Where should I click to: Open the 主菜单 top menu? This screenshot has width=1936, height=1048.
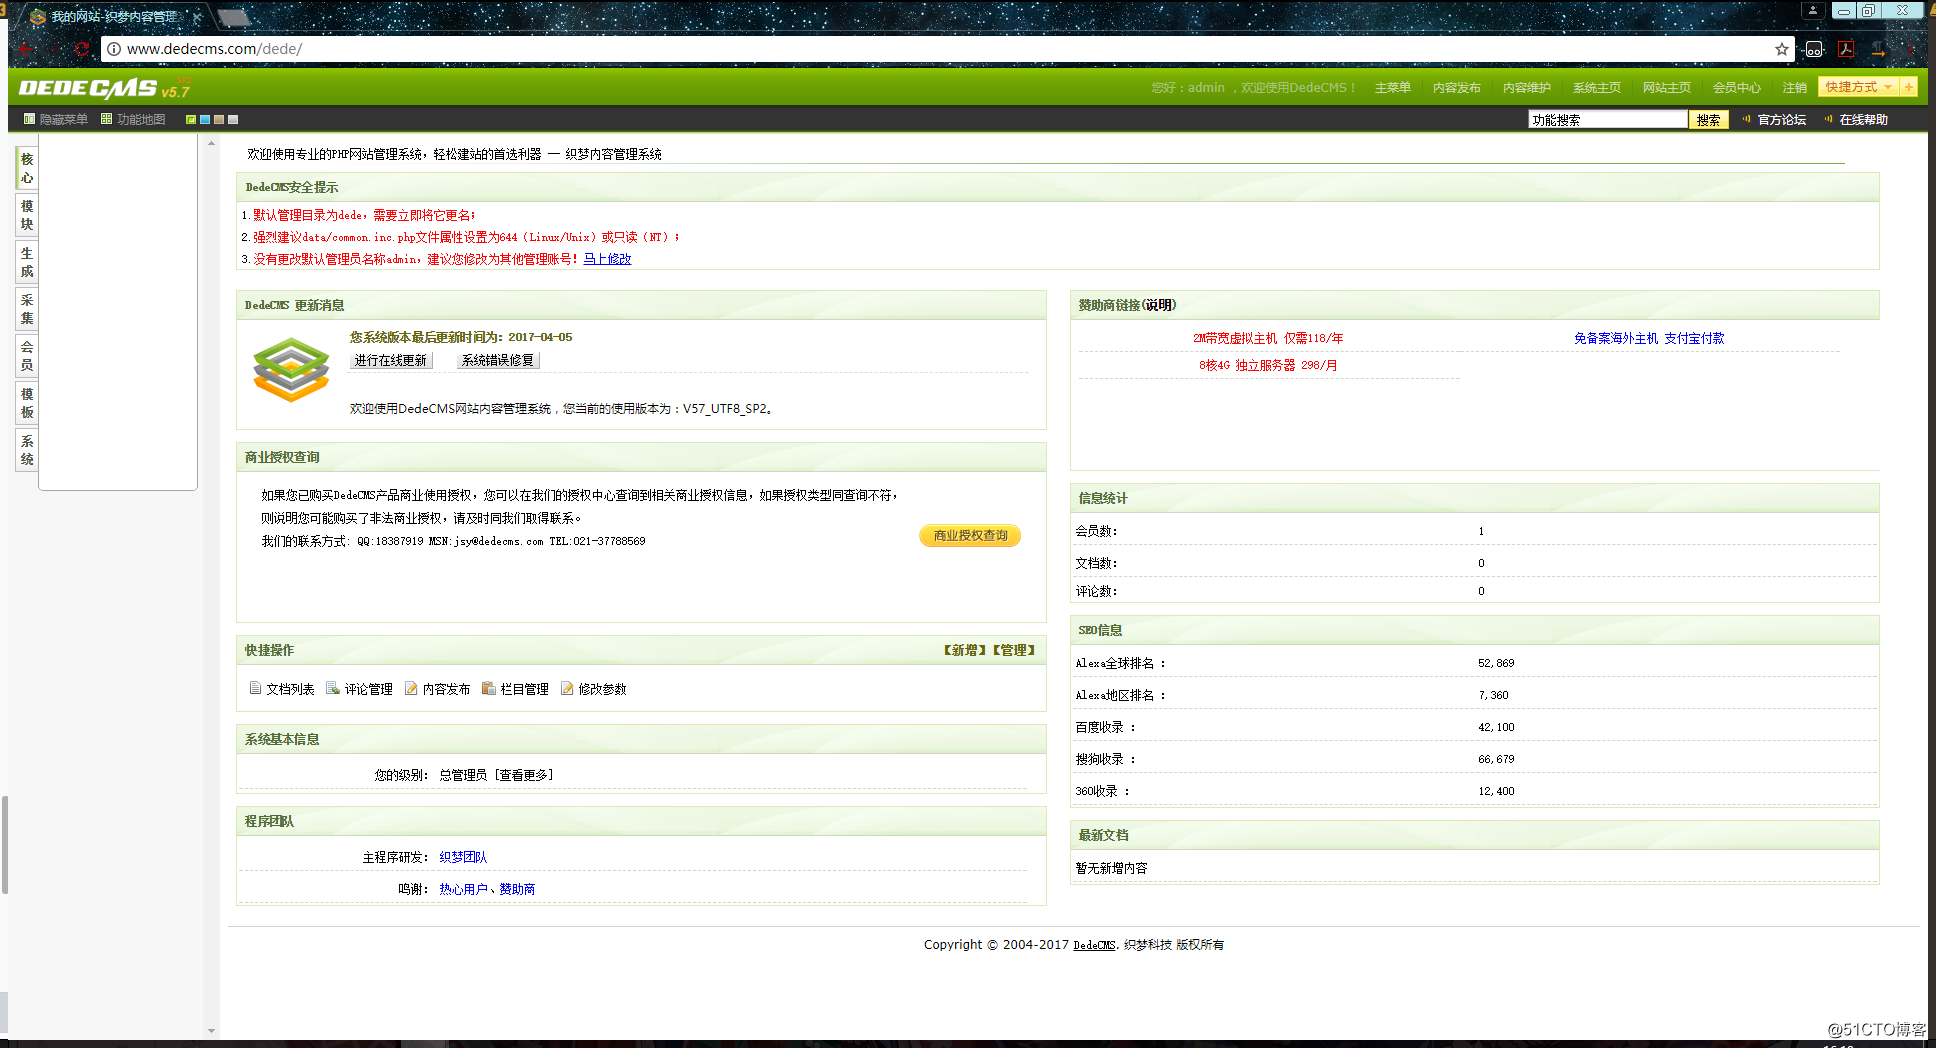tap(1392, 88)
